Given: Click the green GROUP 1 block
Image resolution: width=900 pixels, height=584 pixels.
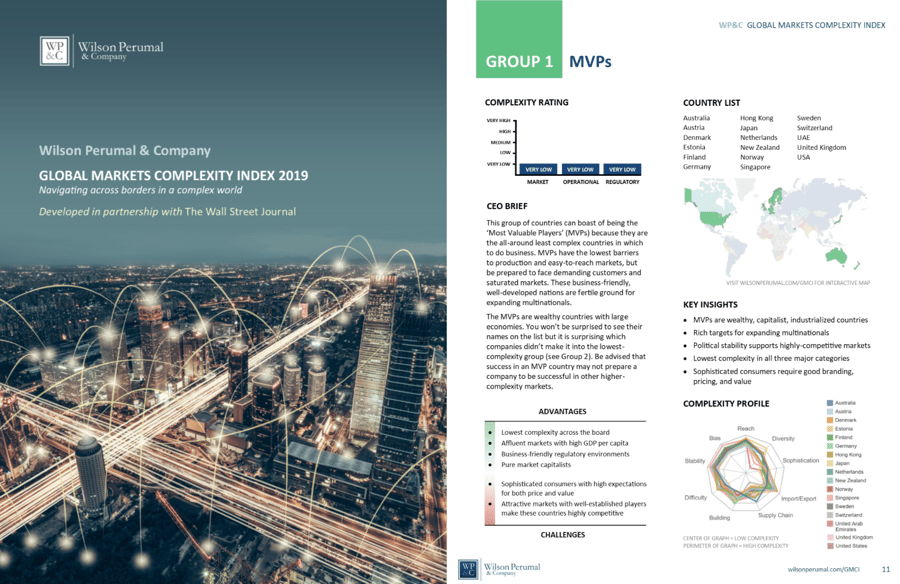Looking at the screenshot, I should [x=519, y=39].
